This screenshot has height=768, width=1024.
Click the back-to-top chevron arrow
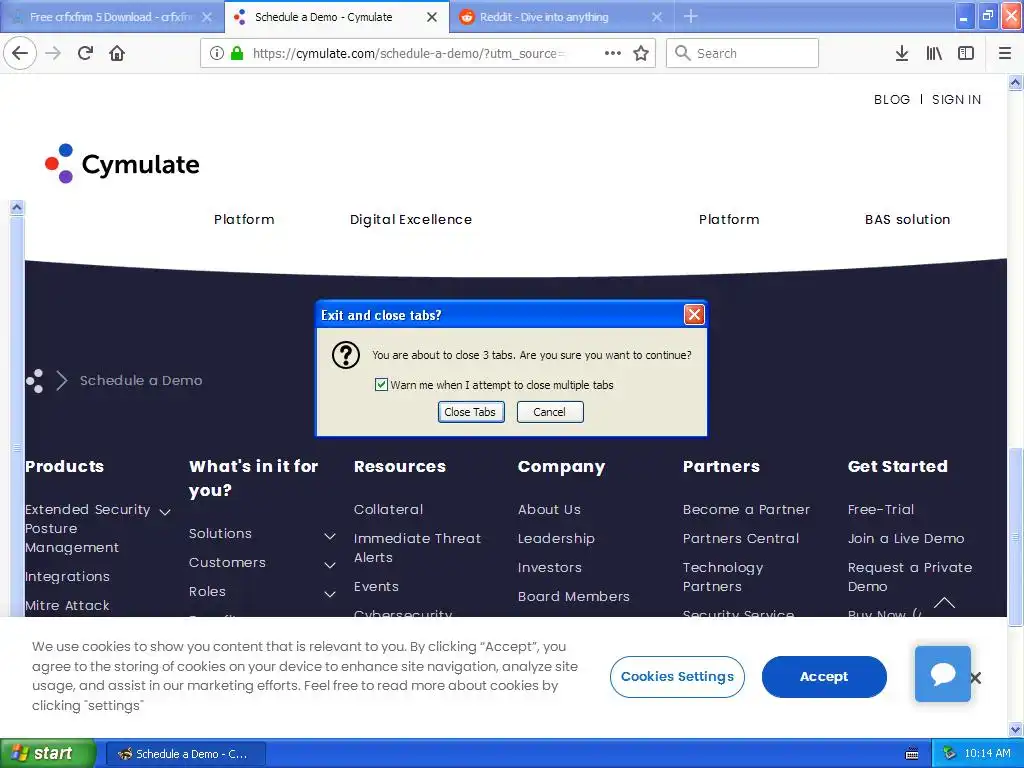[944, 602]
